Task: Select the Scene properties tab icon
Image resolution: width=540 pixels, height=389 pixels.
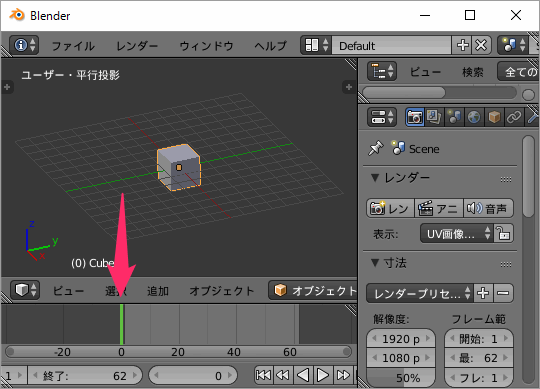Action: (x=454, y=117)
